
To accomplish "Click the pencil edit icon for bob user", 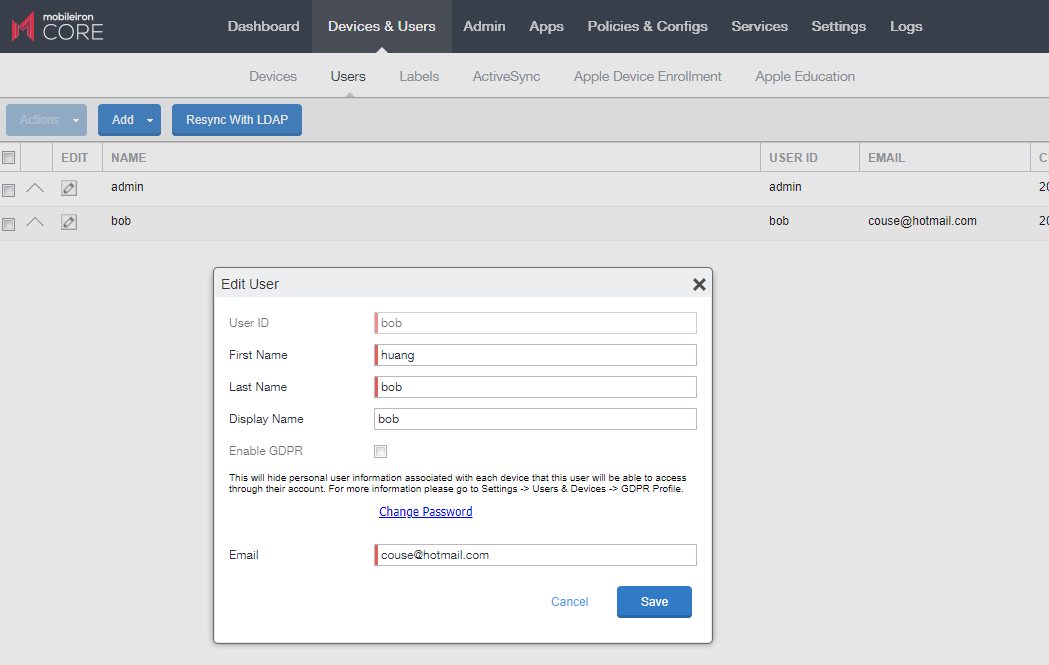I will click(x=68, y=221).
